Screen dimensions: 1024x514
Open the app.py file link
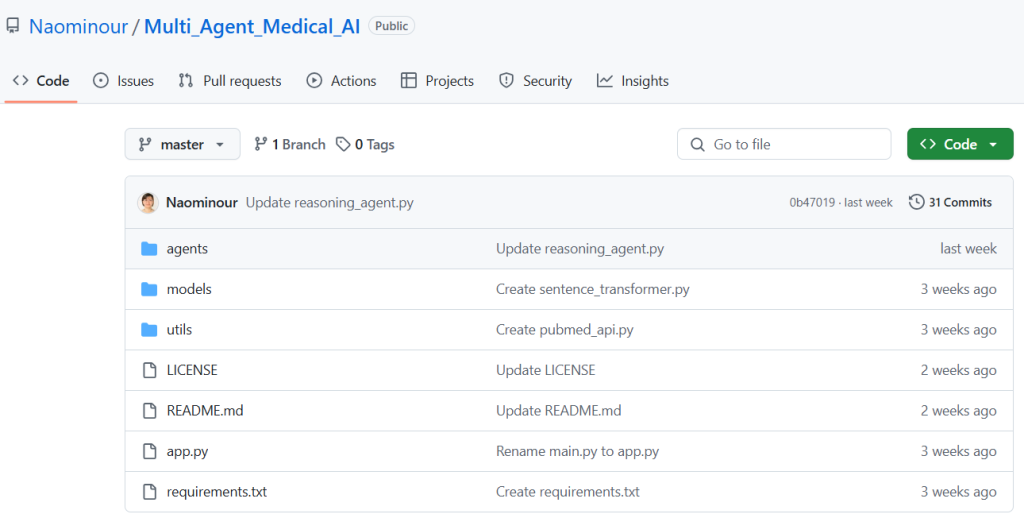pyautogui.click(x=187, y=451)
